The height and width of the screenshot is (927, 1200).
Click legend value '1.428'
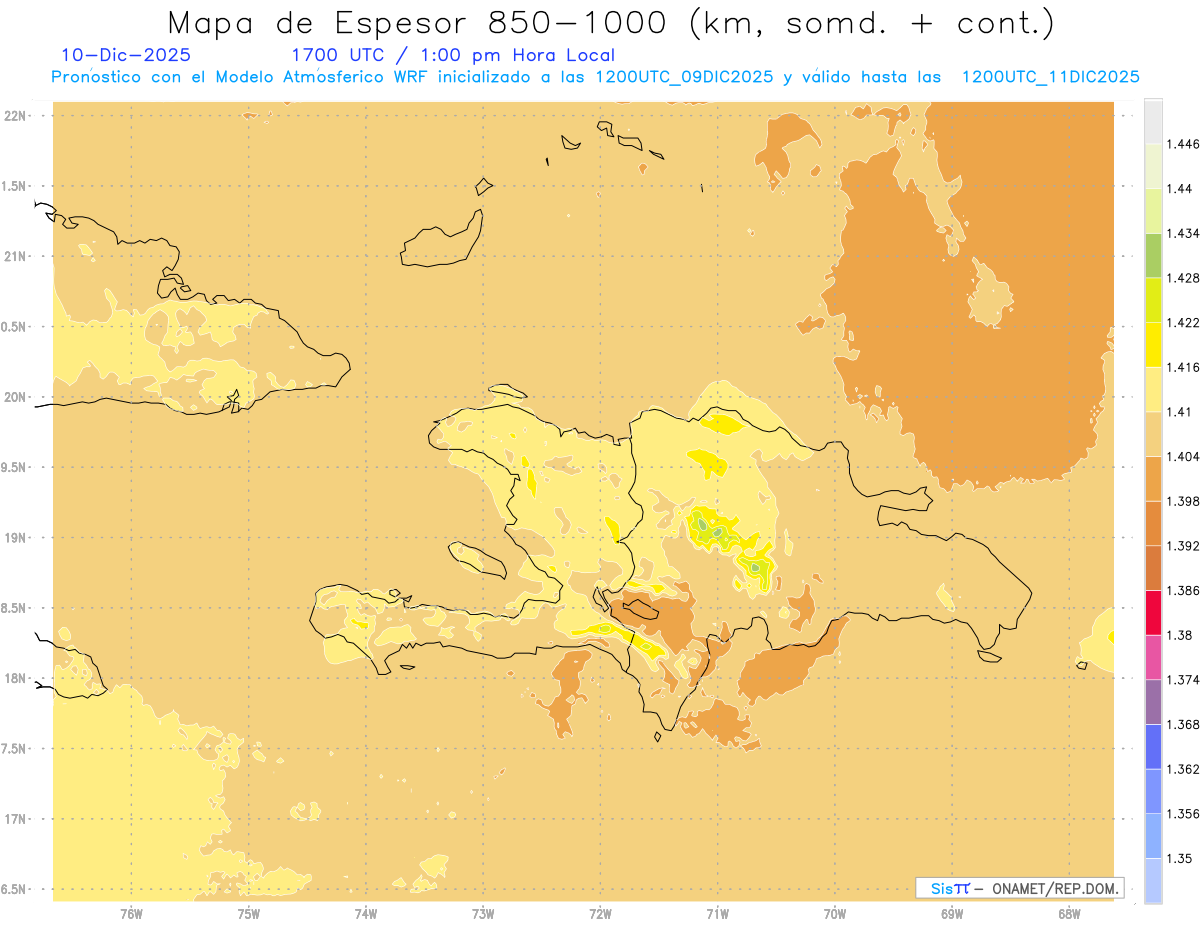pos(1184,278)
